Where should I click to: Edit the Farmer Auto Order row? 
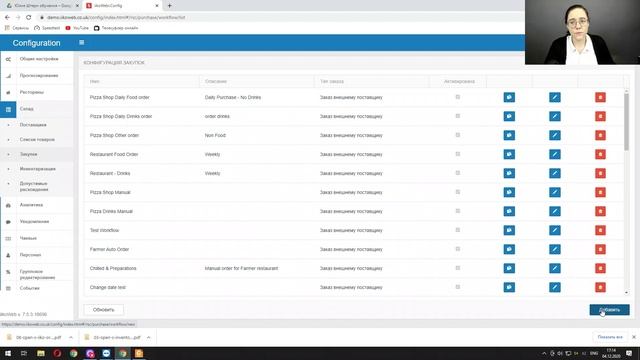(x=555, y=249)
